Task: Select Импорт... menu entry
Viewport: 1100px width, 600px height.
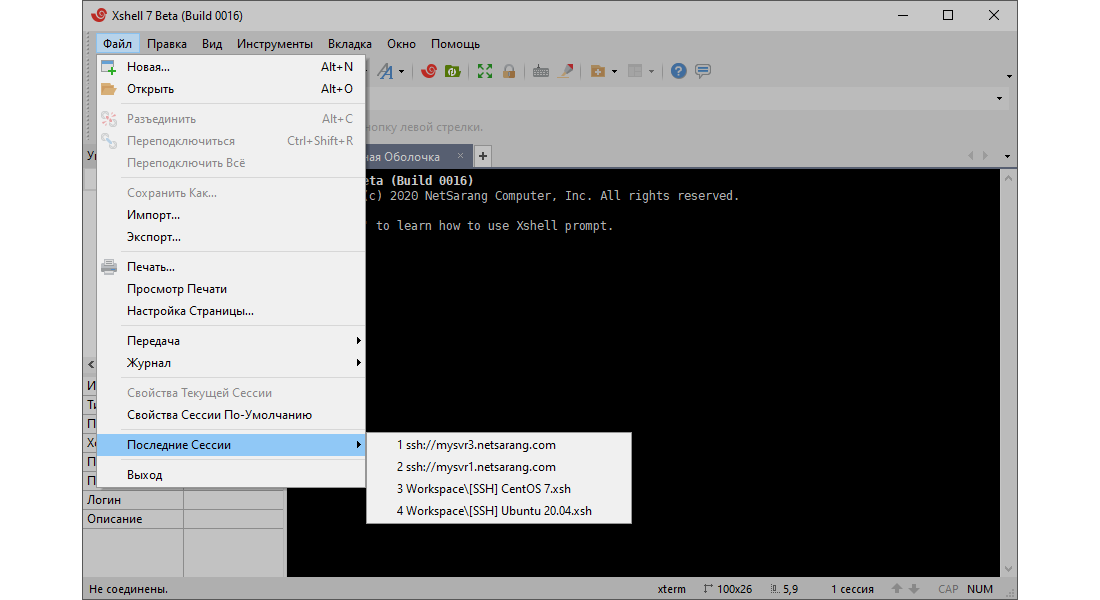Action: (x=231, y=215)
